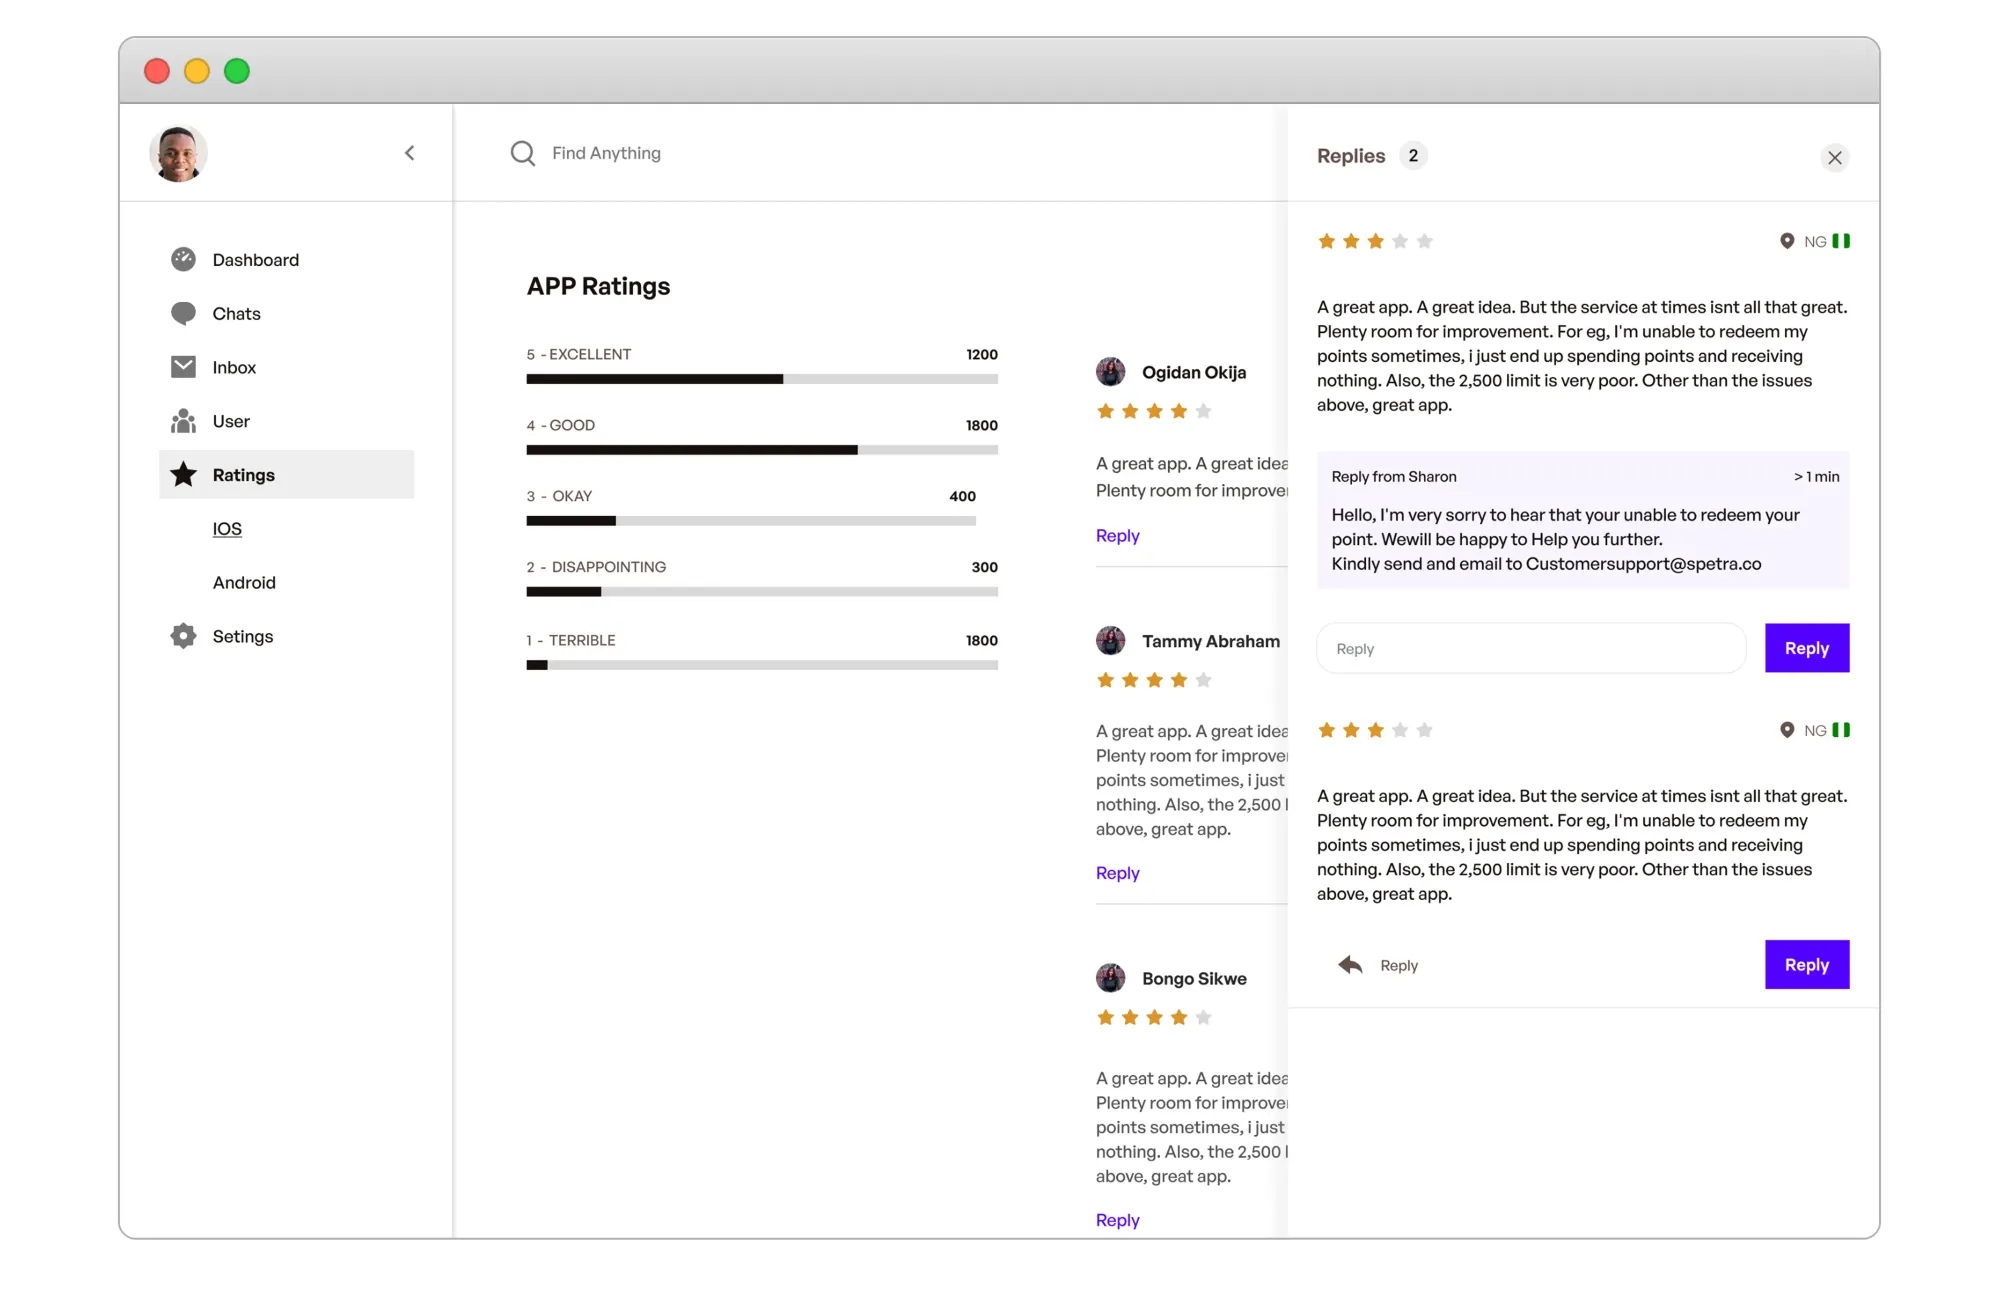Image resolution: width=1999 pixels, height=1289 pixels.
Task: Click Reply link under Bongo Sikwe review
Action: [1117, 1220]
